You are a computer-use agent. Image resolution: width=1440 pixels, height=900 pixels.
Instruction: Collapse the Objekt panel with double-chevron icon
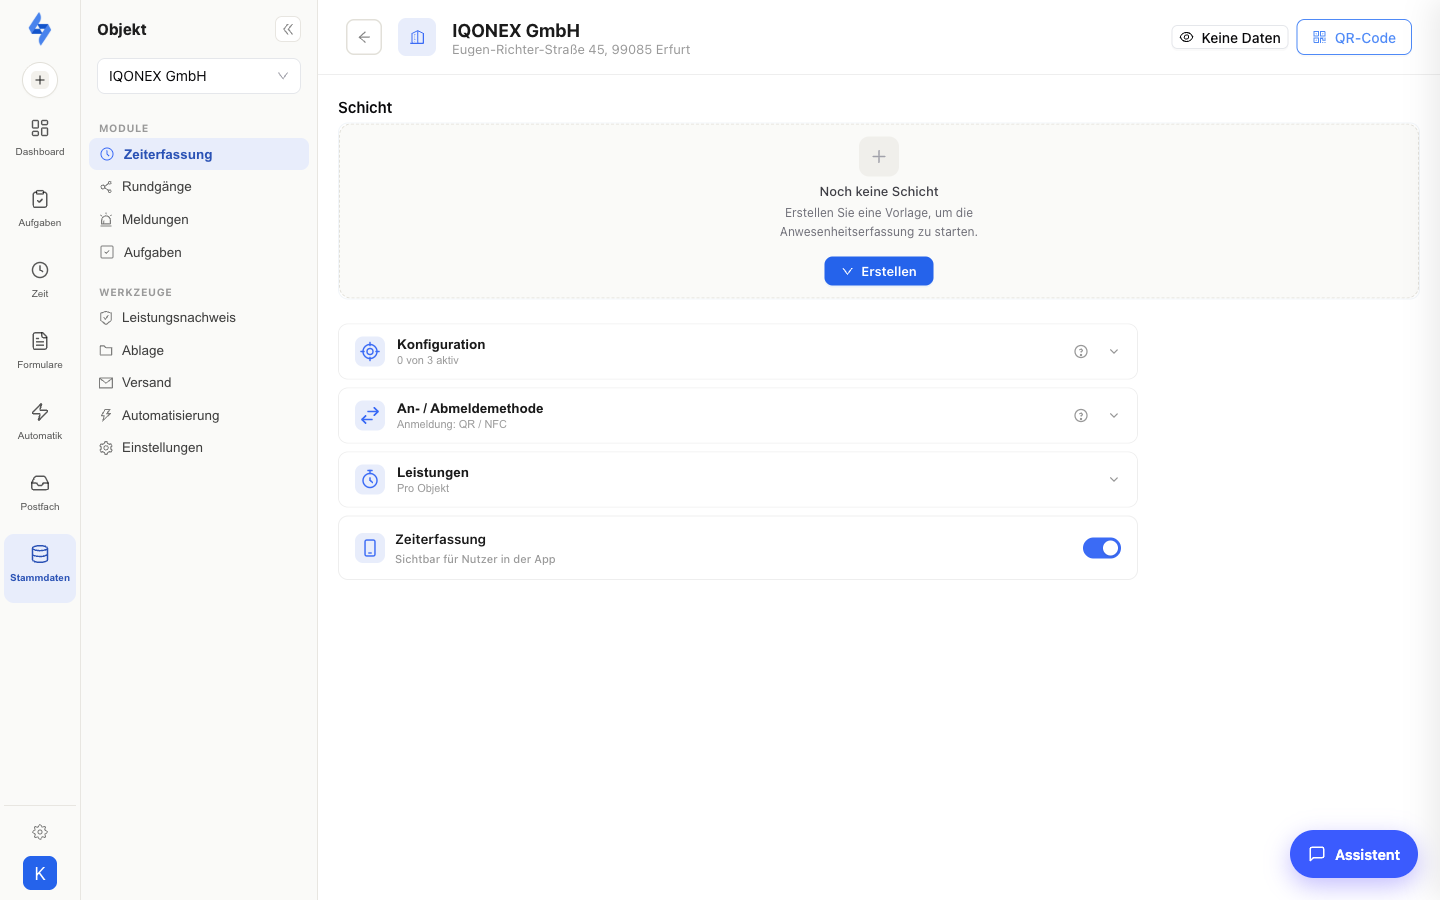pos(288,29)
